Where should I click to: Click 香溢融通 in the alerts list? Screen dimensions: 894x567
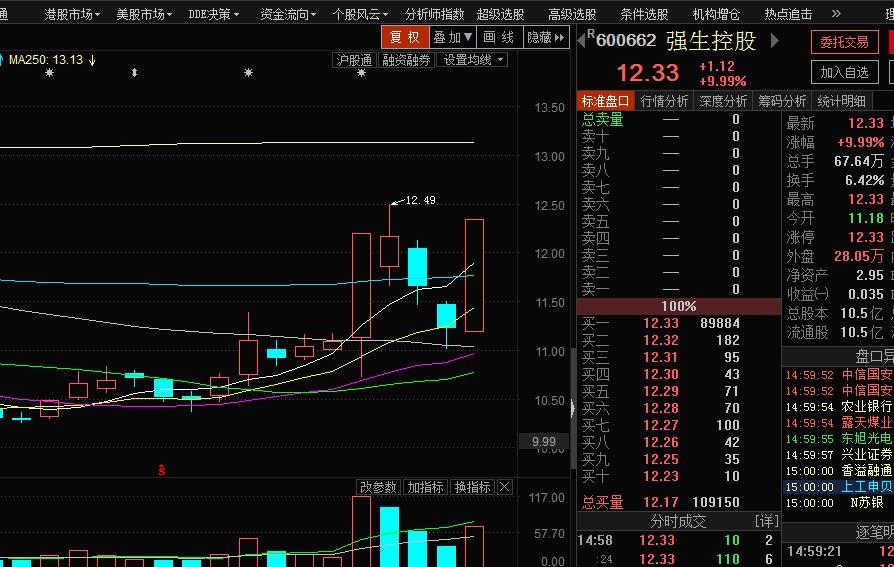pyautogui.click(x=867, y=471)
